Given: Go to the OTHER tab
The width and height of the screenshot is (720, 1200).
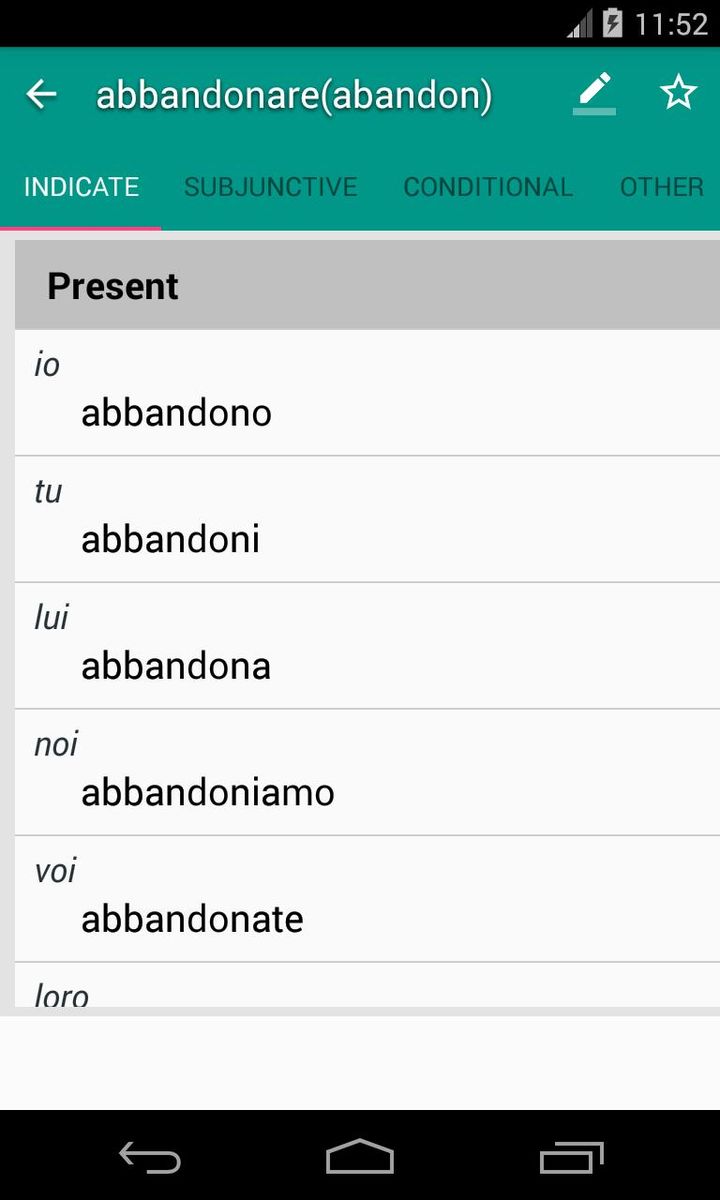Looking at the screenshot, I should point(661,187).
